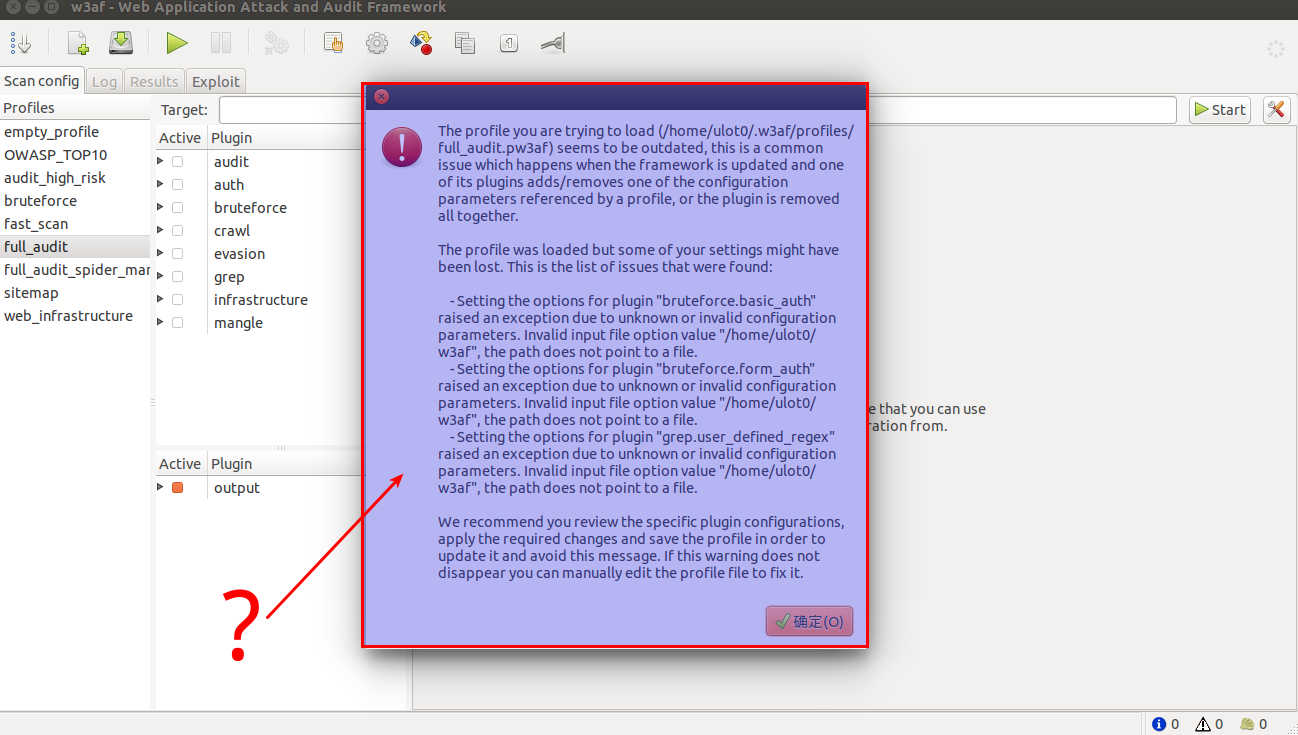Toggle the evasion plugin checkbox
1298x735 pixels.
(177, 254)
